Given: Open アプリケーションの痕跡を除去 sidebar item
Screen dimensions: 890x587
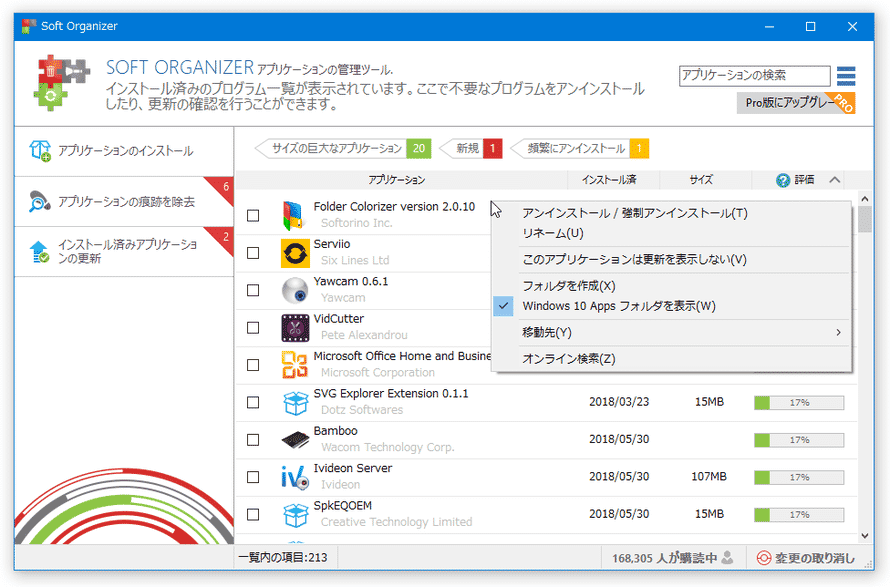Looking at the screenshot, I should click(124, 202).
